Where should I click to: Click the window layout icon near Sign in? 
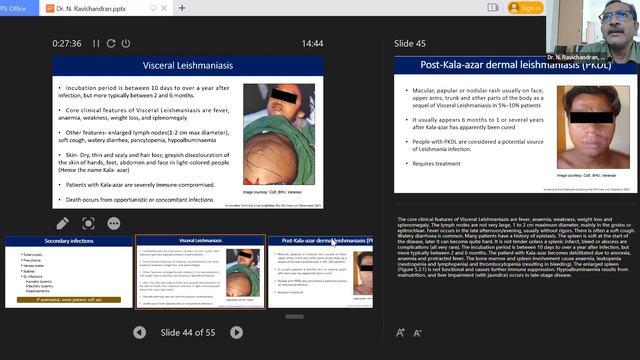(x=493, y=8)
